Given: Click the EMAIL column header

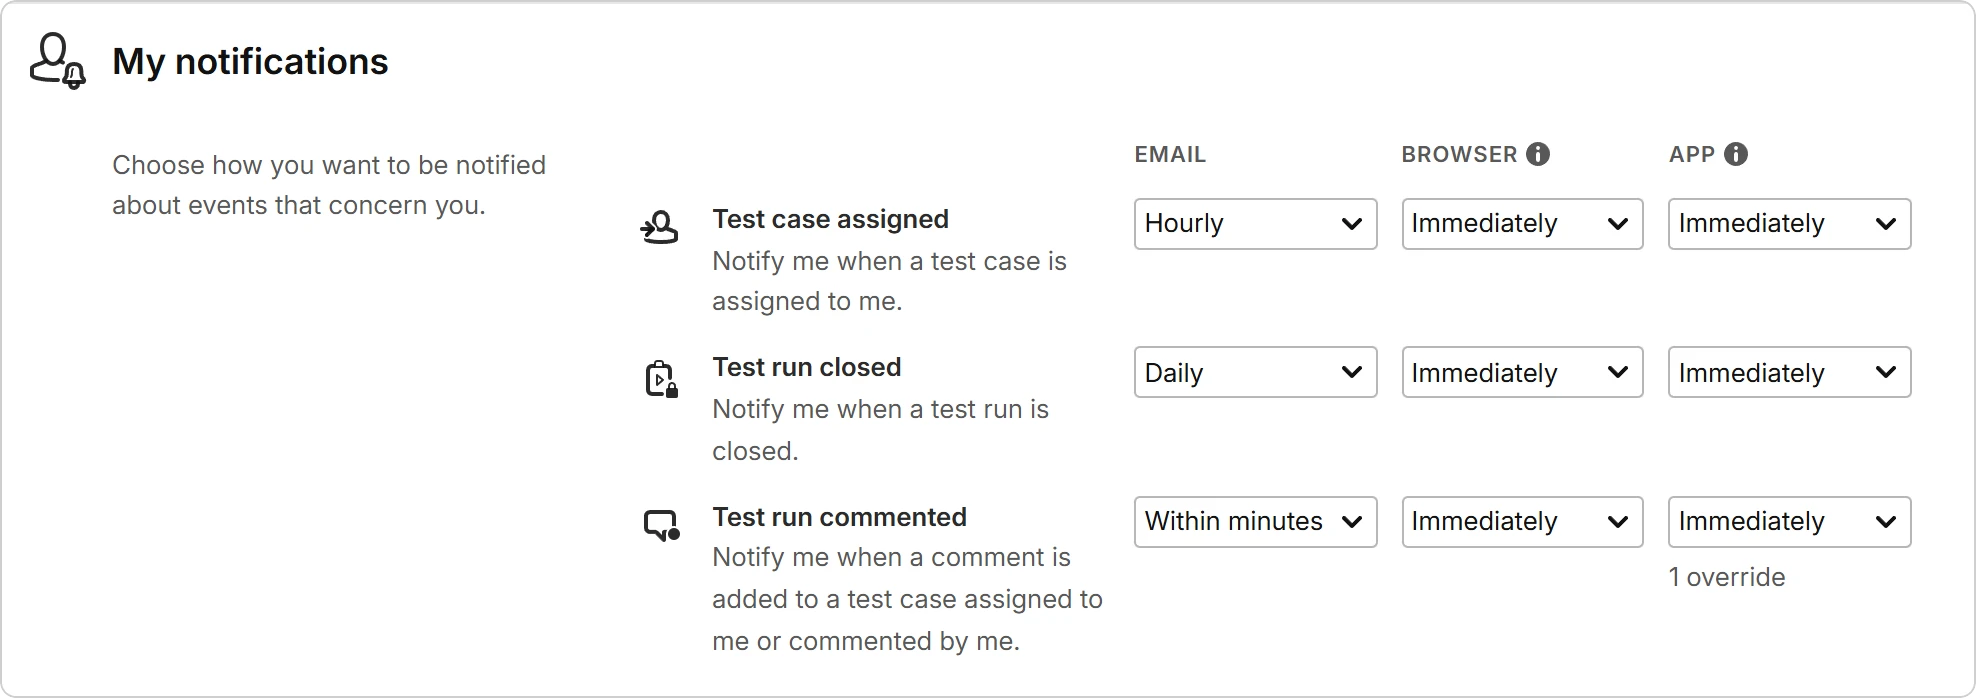Looking at the screenshot, I should coord(1170,154).
